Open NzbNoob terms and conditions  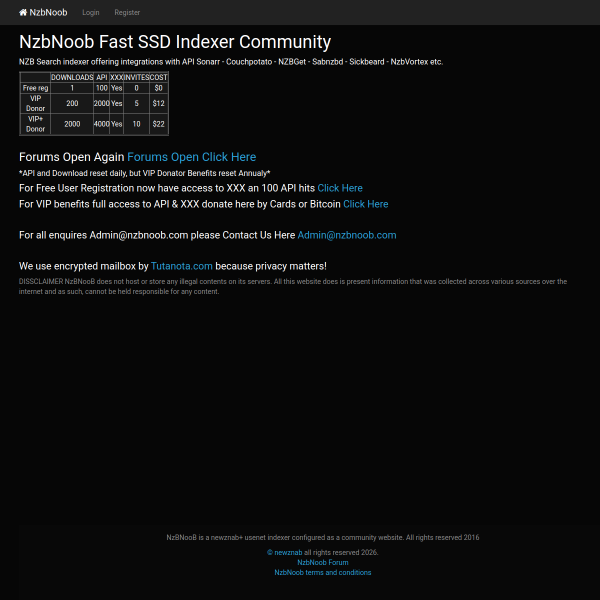pyautogui.click(x=323, y=572)
